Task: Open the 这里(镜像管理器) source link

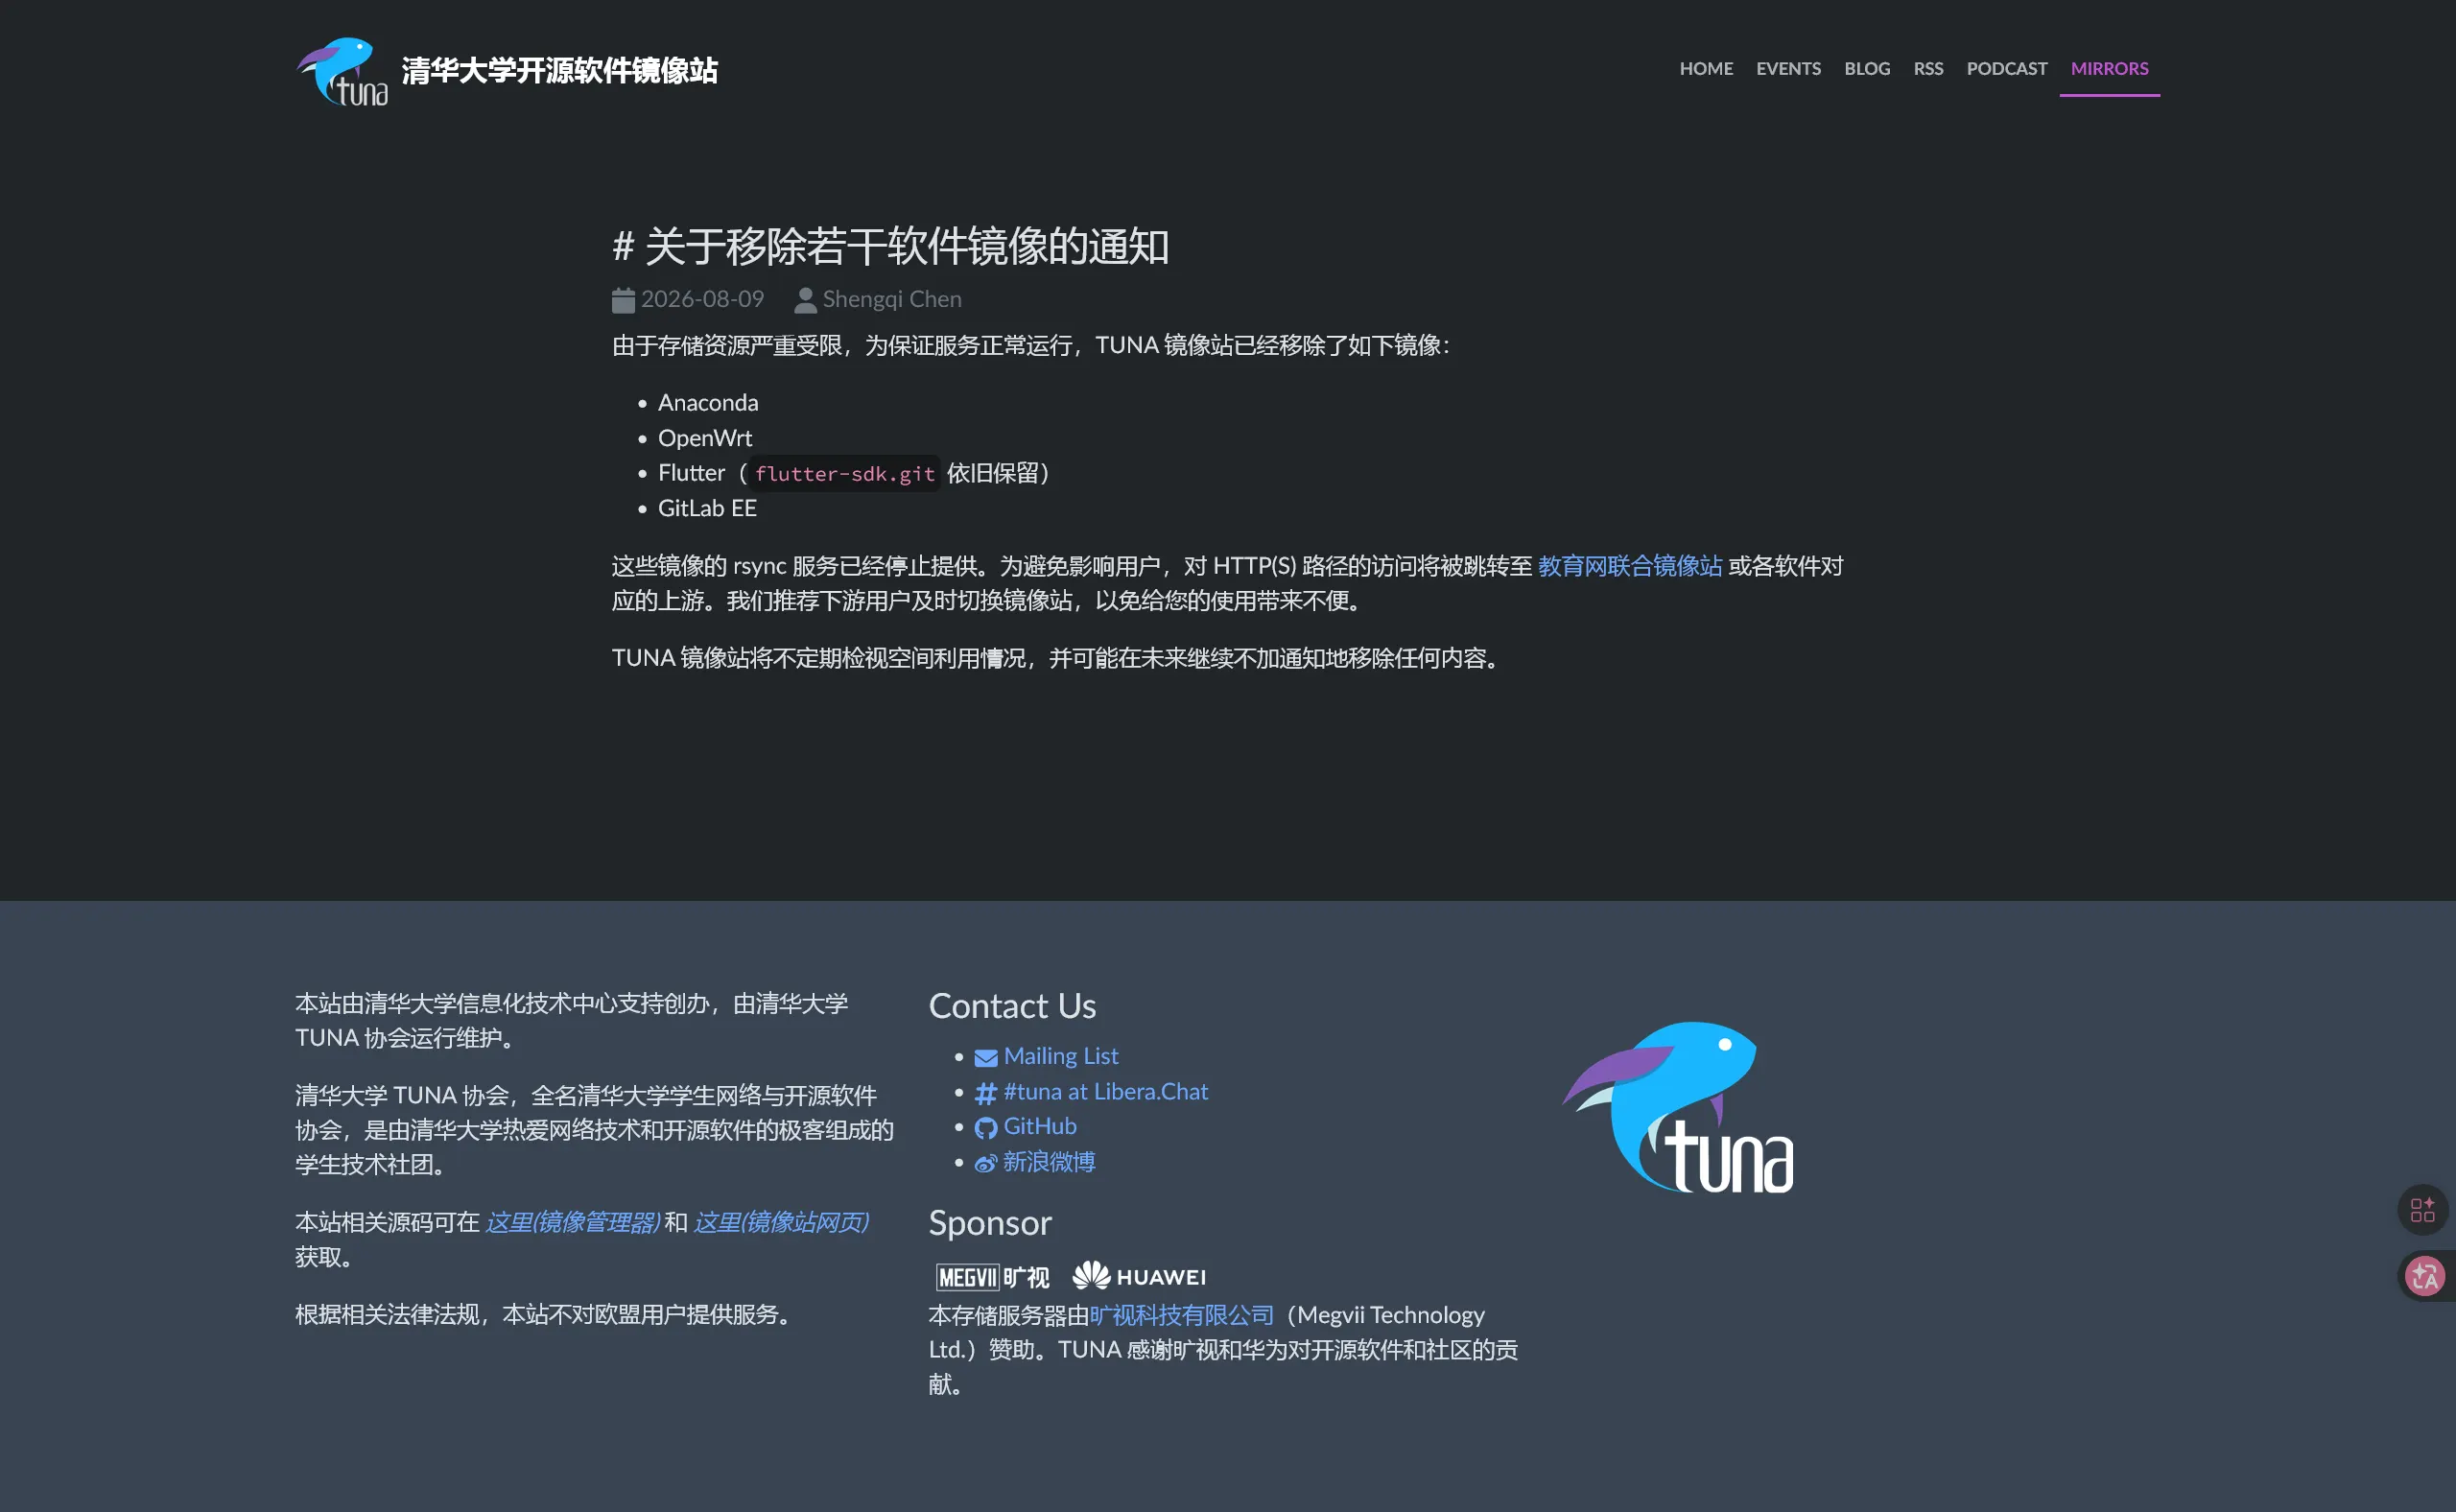Action: point(573,1222)
